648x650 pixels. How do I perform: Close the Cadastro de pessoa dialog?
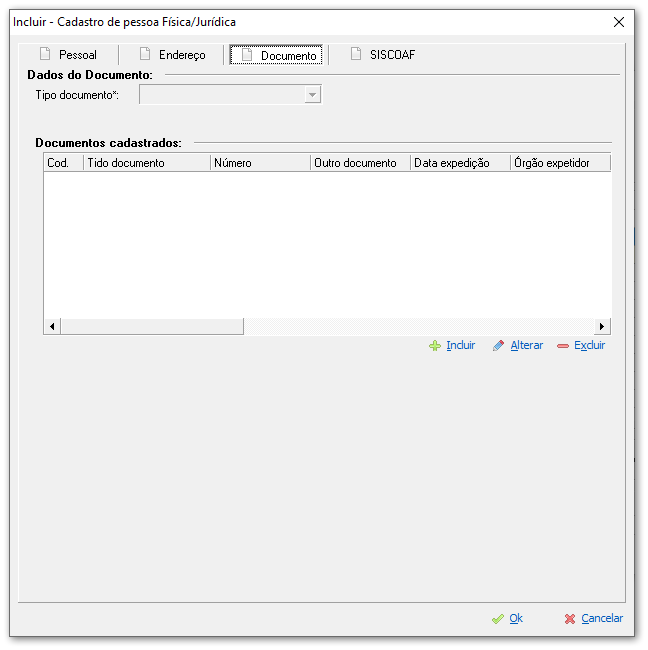point(619,22)
